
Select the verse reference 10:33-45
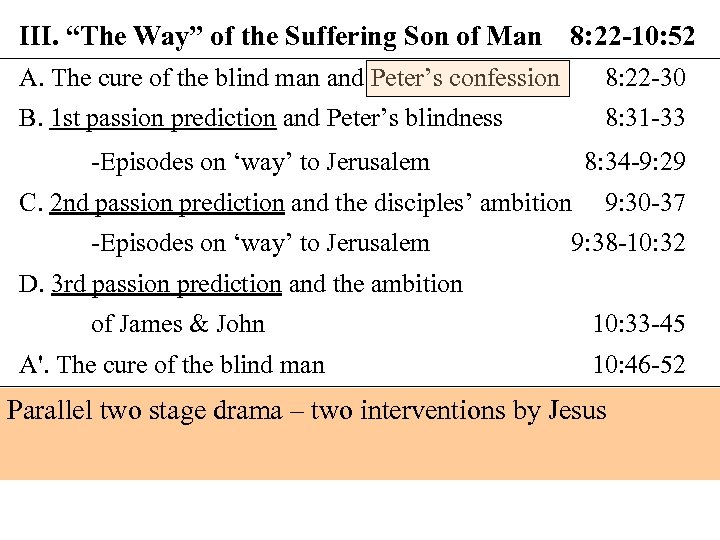point(638,324)
